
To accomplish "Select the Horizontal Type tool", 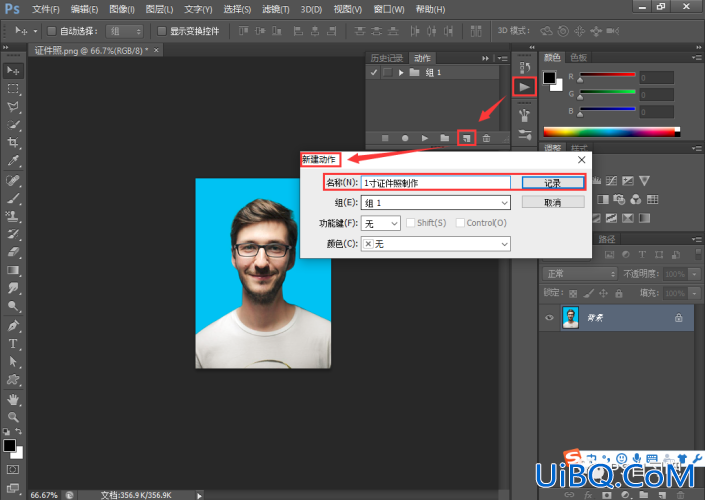I will pos(13,344).
